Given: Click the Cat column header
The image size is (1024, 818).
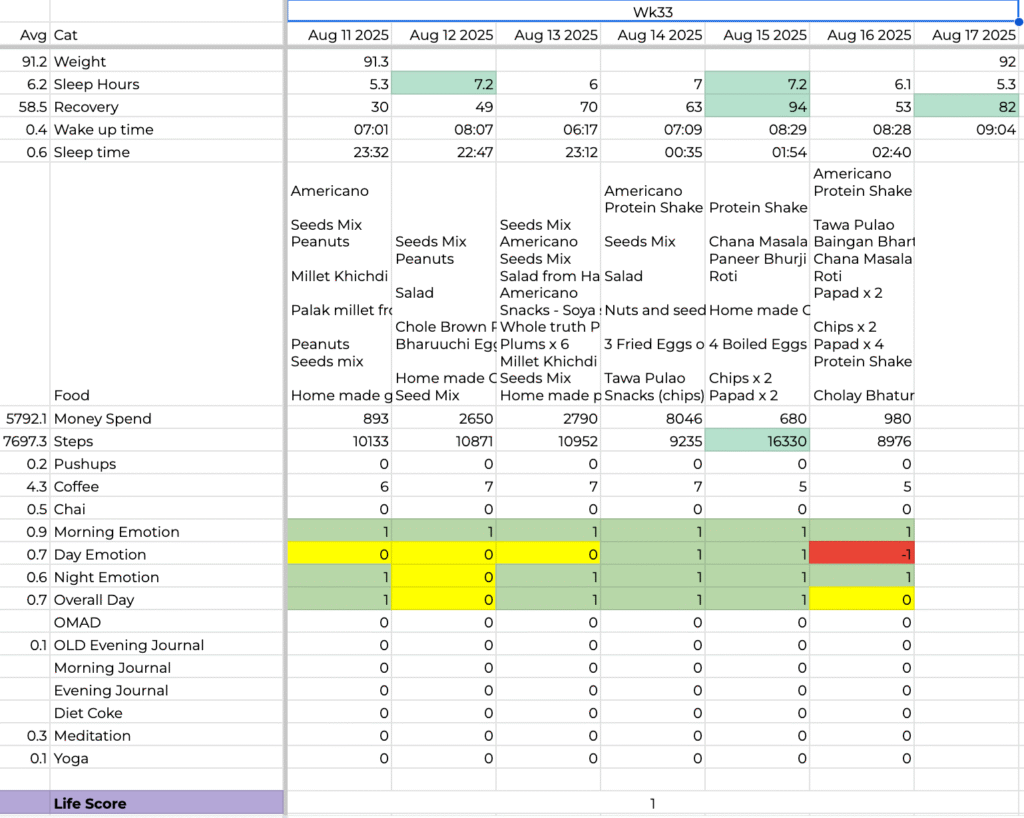Looking at the screenshot, I should click(65, 35).
